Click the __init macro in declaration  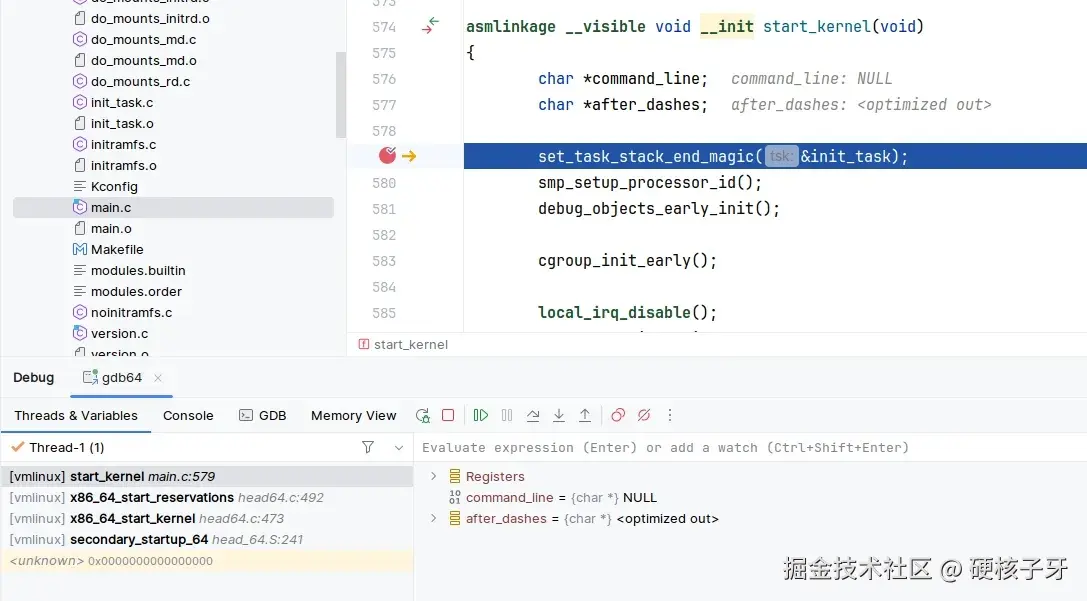727,26
